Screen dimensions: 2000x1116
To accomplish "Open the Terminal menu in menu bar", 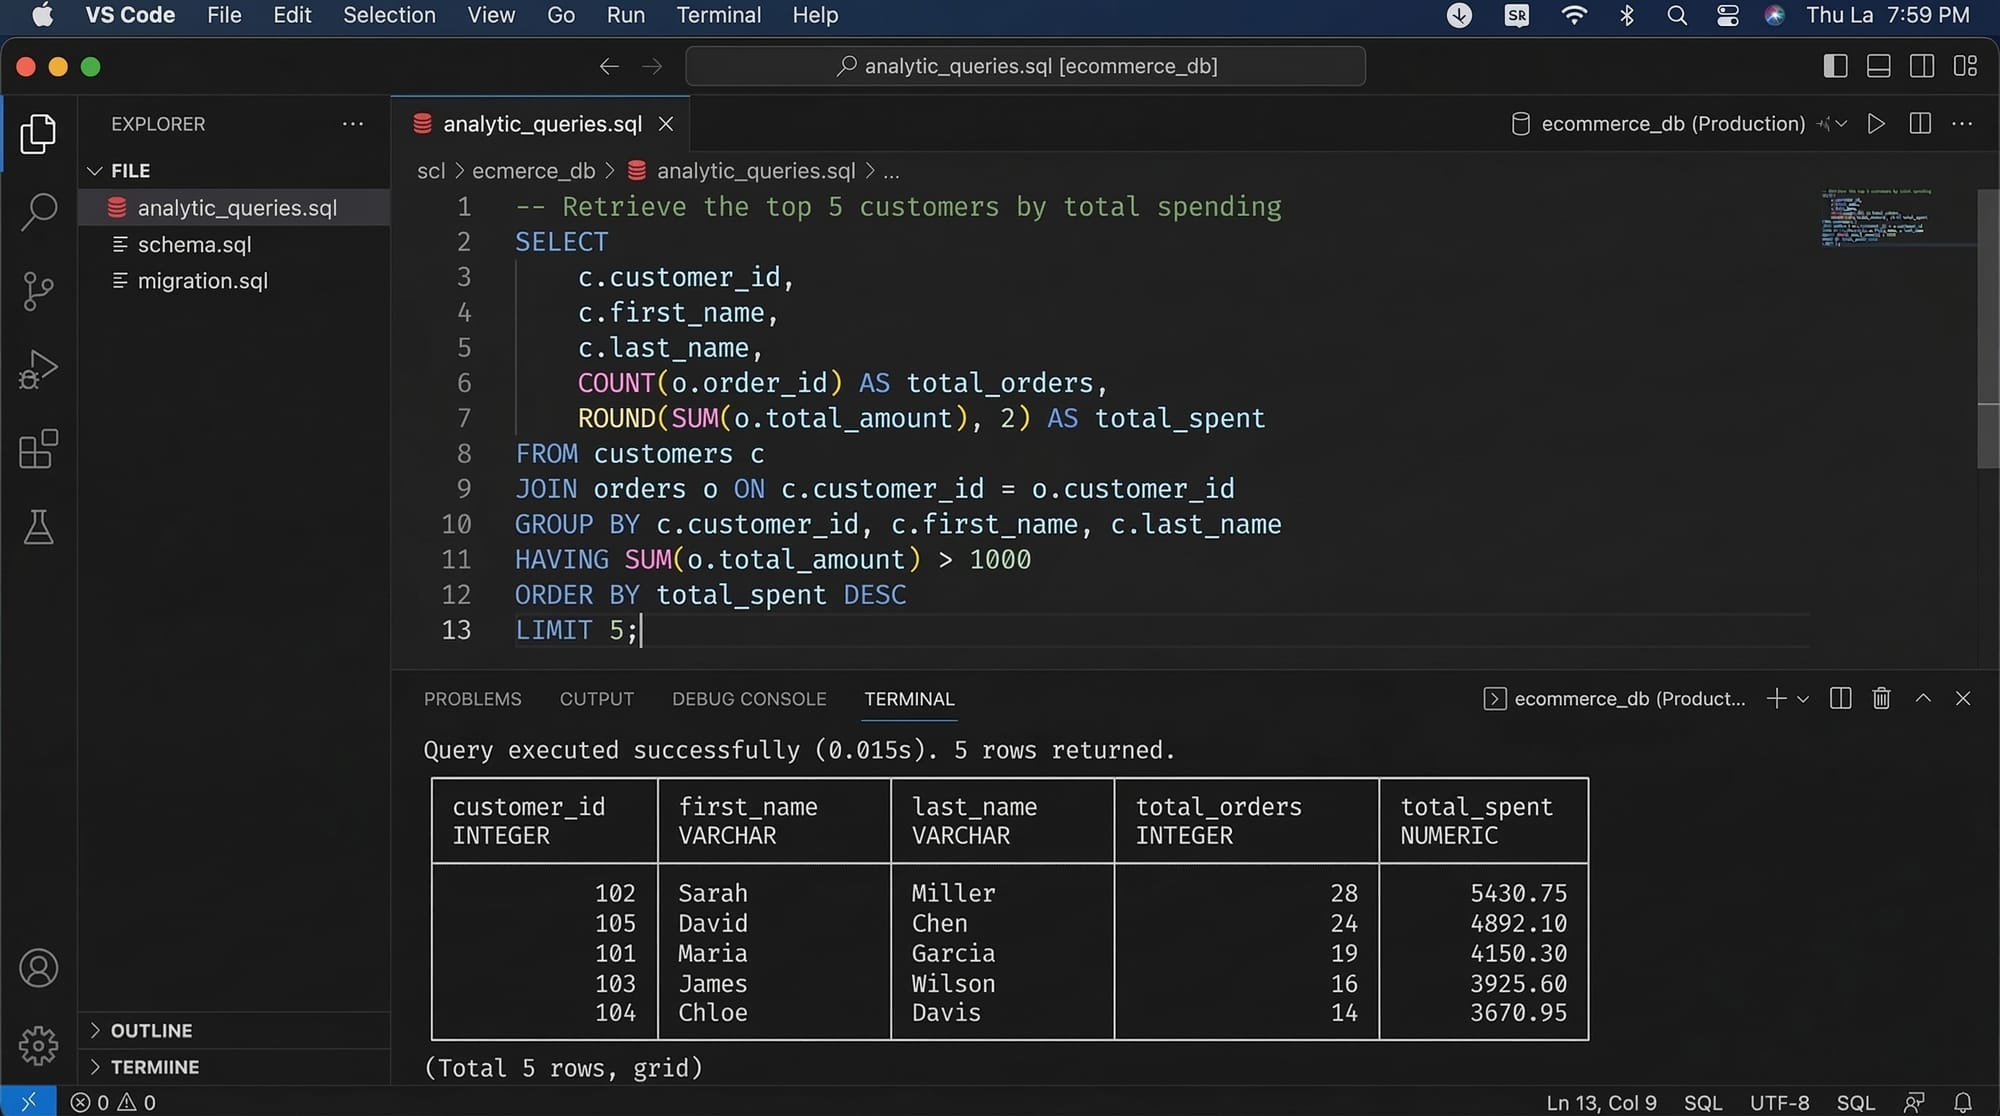I will (x=718, y=15).
